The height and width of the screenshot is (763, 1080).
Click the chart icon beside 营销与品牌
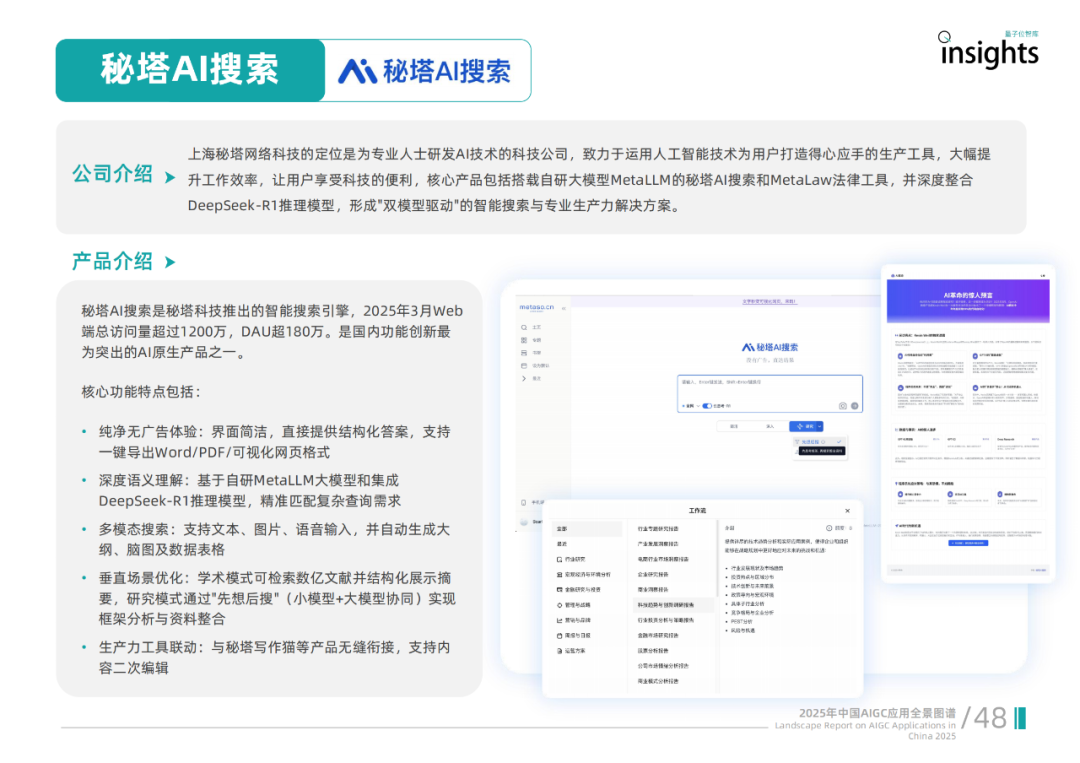pos(559,620)
